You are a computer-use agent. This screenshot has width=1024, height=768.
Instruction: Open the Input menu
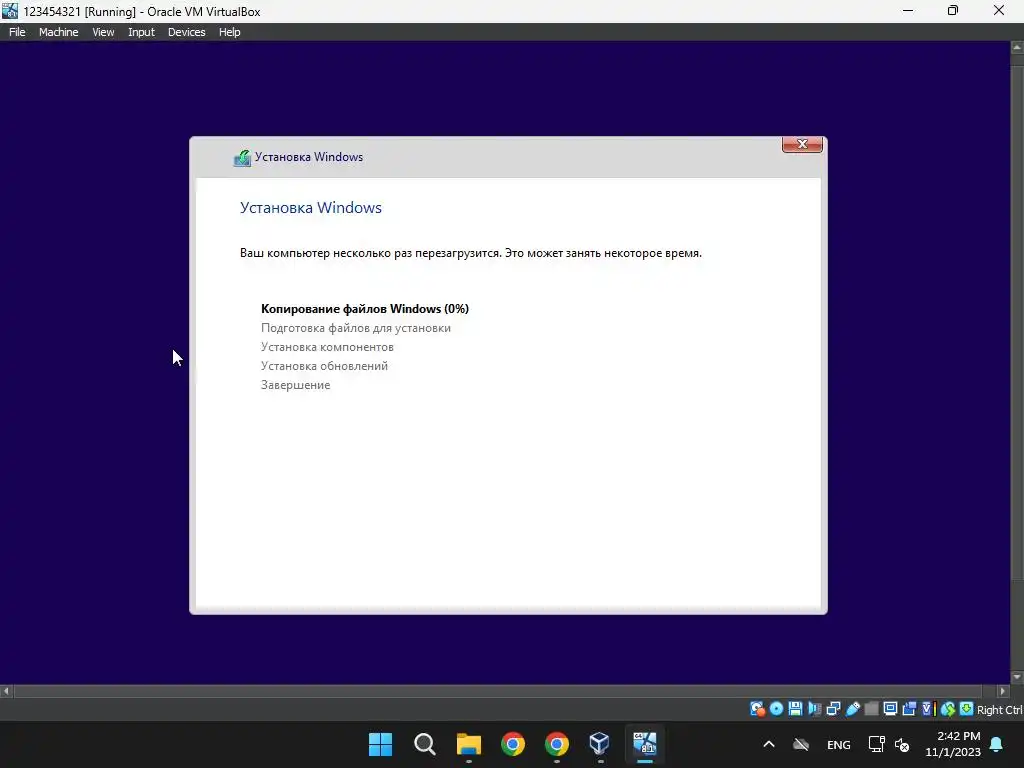[141, 32]
